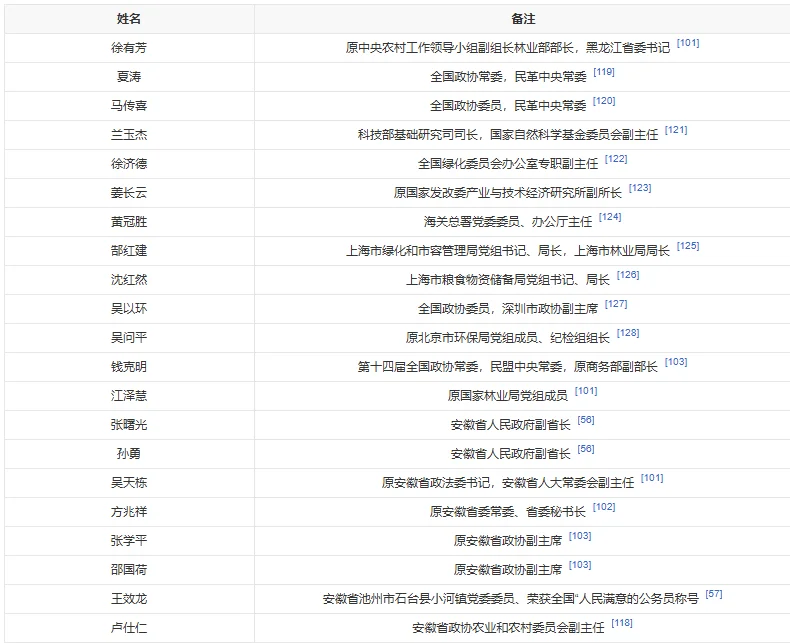The height and width of the screenshot is (643, 790).
Task: Click the name 方兆祥
Action: click(x=129, y=511)
